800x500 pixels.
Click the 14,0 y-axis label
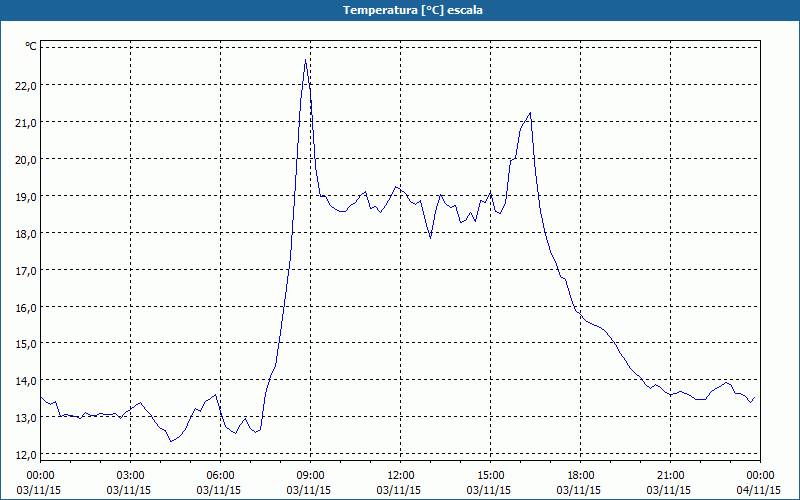pos(26,381)
